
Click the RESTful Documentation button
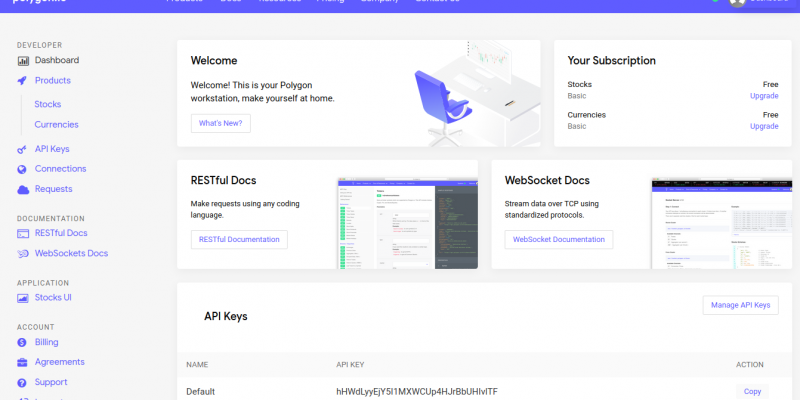[x=239, y=240]
